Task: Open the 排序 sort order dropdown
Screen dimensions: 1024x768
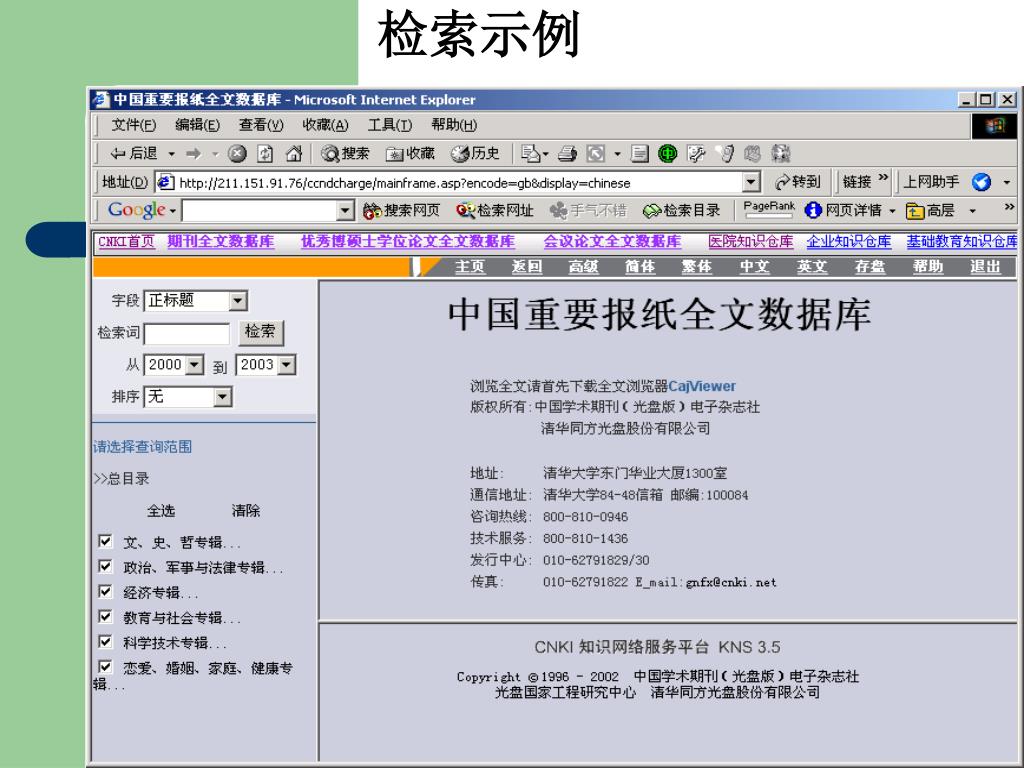Action: coord(223,397)
